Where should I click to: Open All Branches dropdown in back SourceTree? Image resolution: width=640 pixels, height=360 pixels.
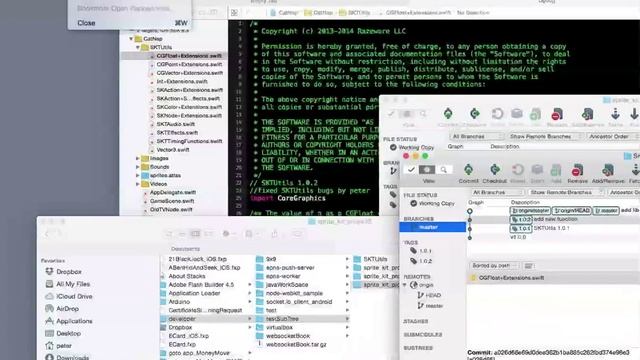[x=476, y=136]
